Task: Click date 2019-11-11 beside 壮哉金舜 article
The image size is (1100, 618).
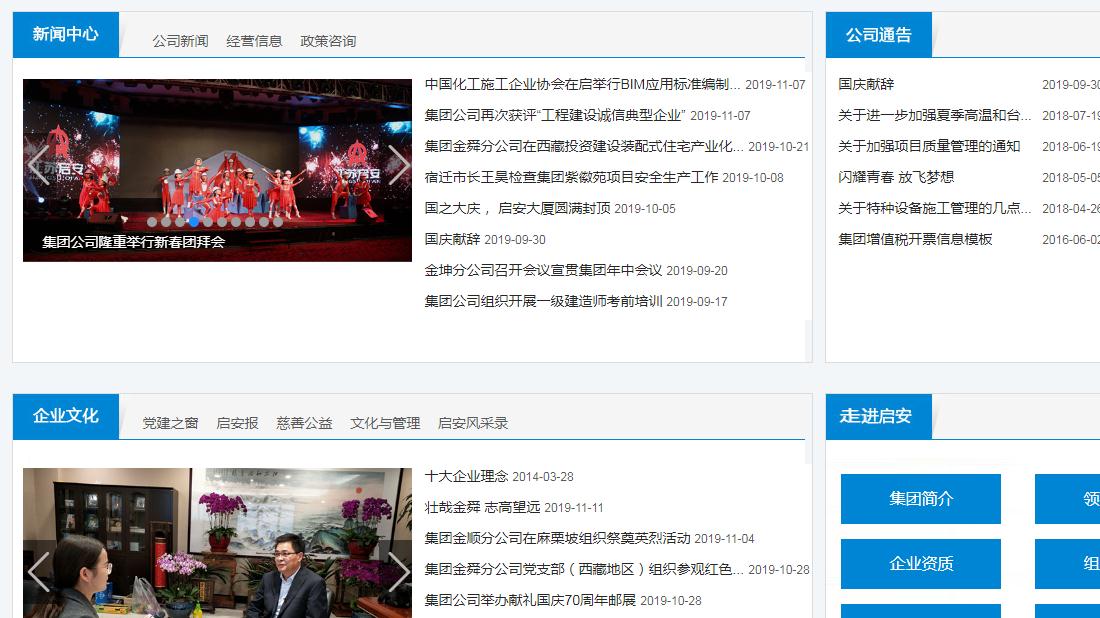Action: [x=574, y=508]
